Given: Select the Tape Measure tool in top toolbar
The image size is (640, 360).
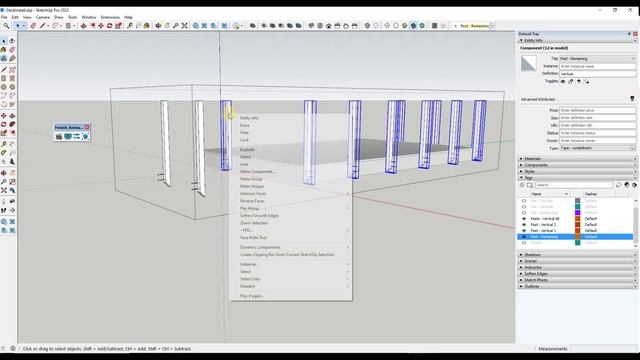Looking at the screenshot, I should 130,26.
